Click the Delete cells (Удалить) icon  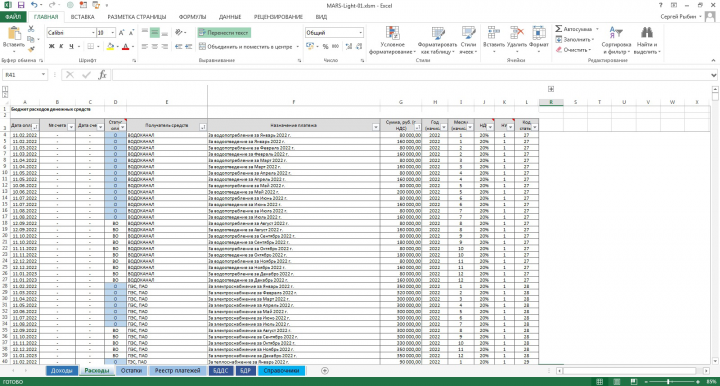pyautogui.click(x=517, y=33)
